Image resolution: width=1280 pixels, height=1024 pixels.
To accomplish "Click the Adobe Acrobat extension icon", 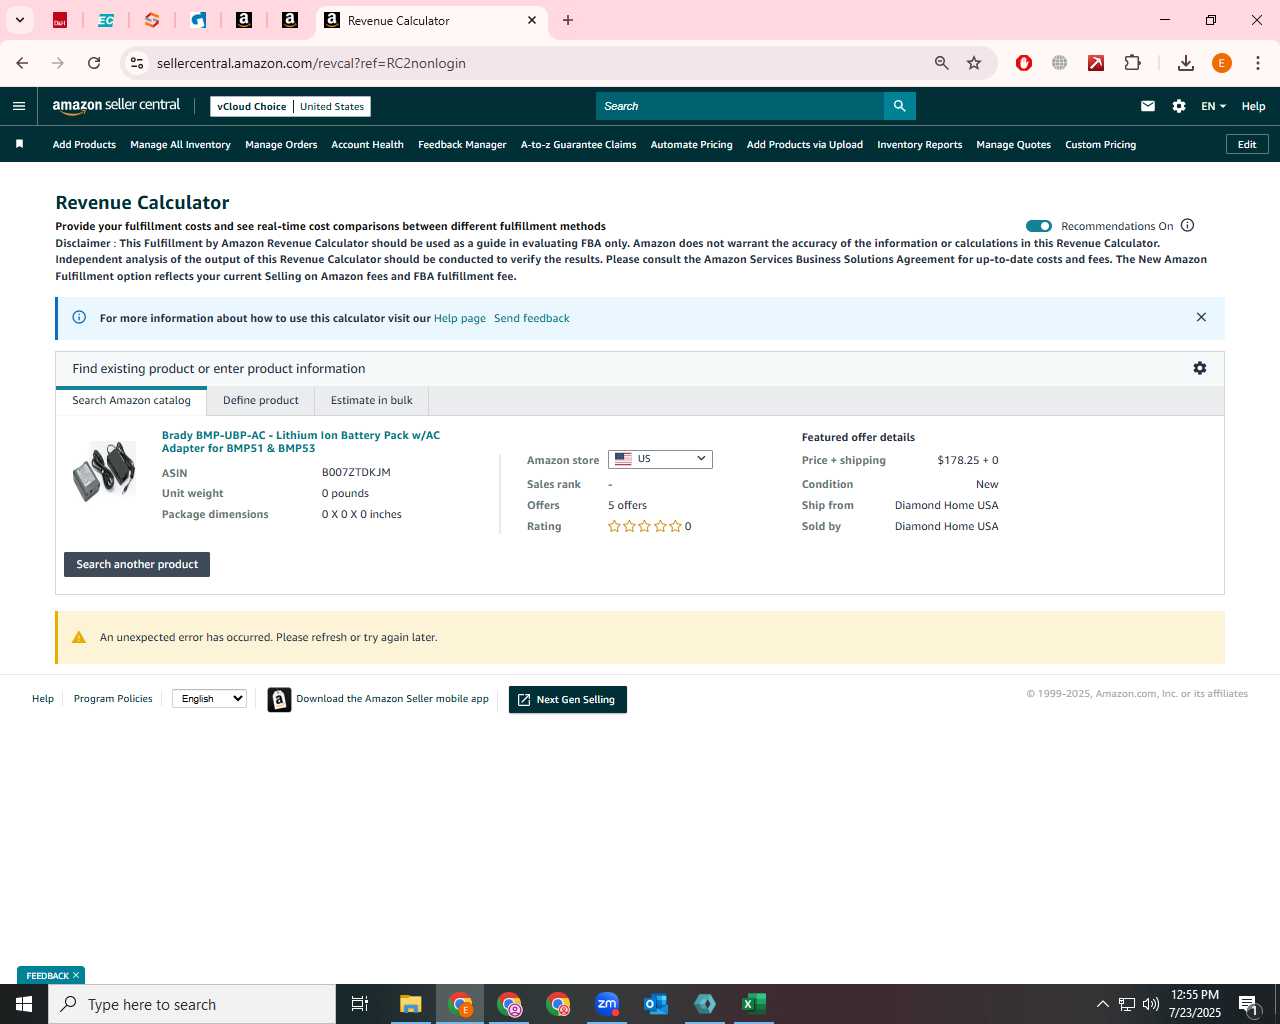I will pos(1096,63).
